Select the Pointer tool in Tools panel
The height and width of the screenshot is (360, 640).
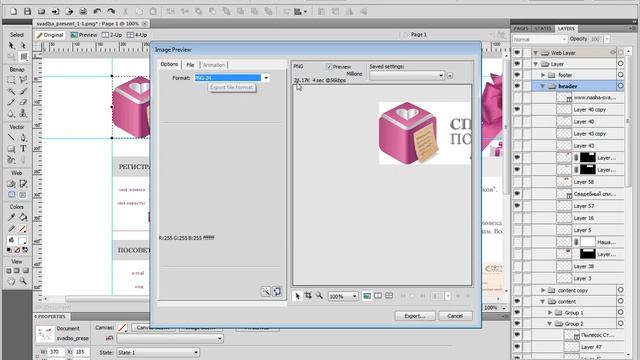(x=11, y=45)
